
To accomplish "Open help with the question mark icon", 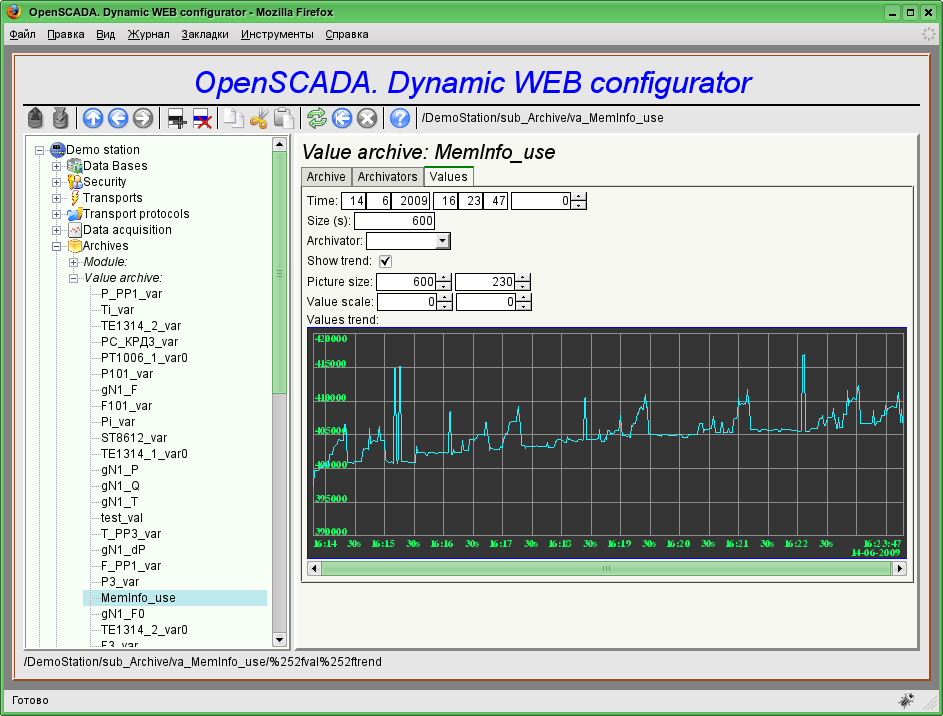I will [399, 118].
